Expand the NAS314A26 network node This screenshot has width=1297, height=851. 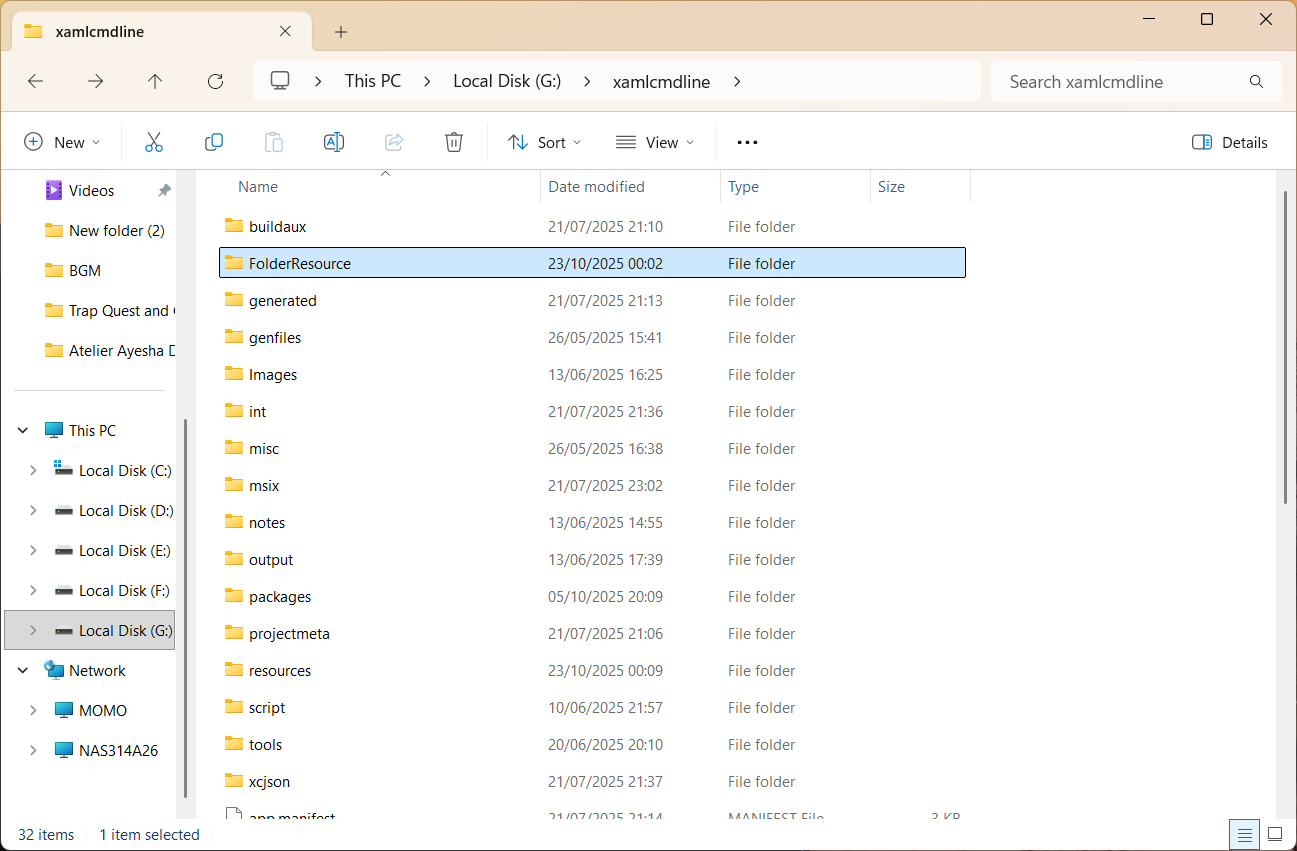(x=33, y=750)
